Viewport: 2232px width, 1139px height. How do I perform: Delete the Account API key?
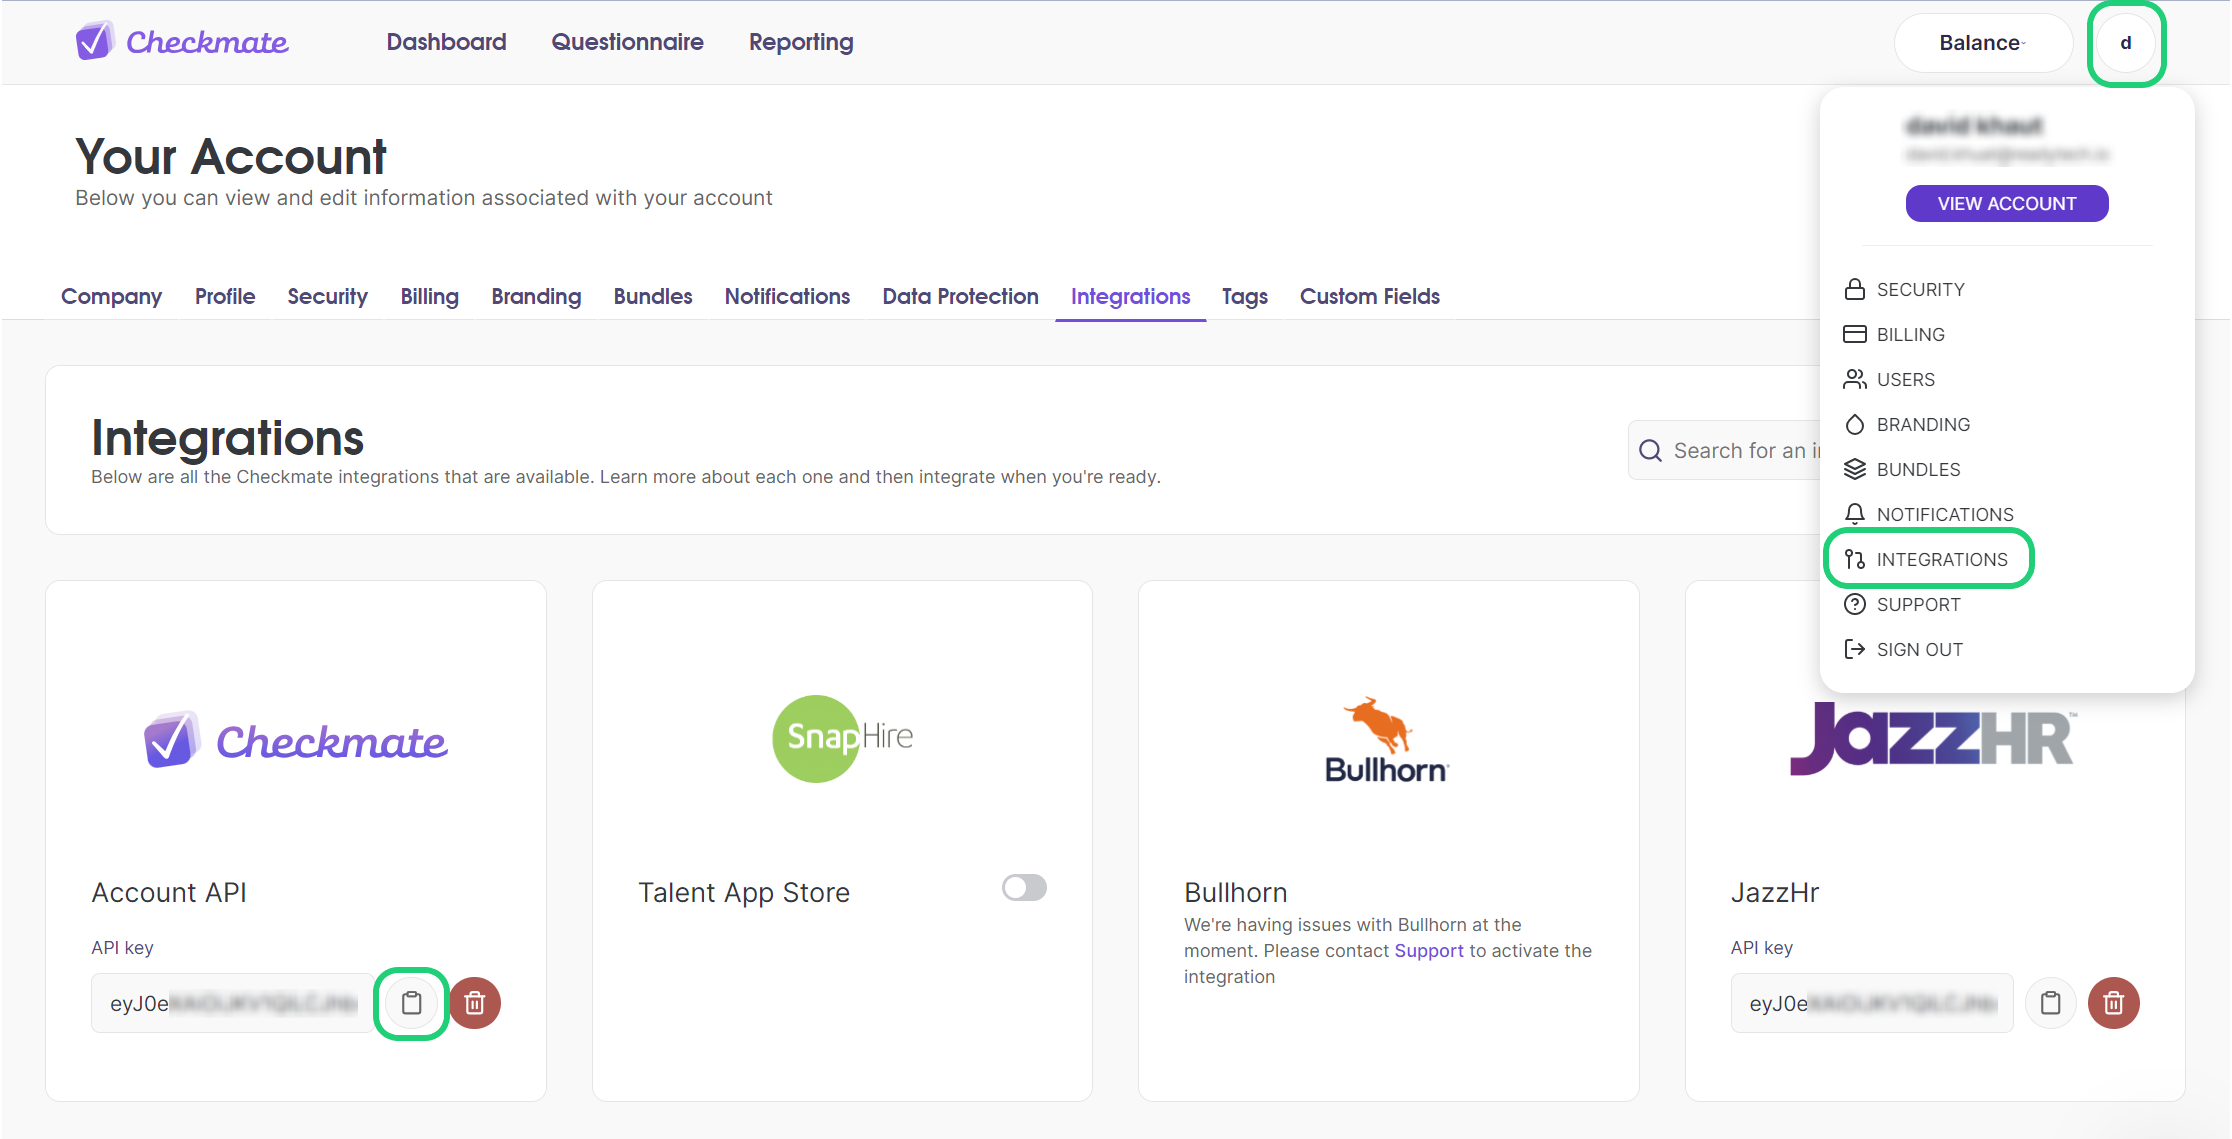[x=475, y=1003]
